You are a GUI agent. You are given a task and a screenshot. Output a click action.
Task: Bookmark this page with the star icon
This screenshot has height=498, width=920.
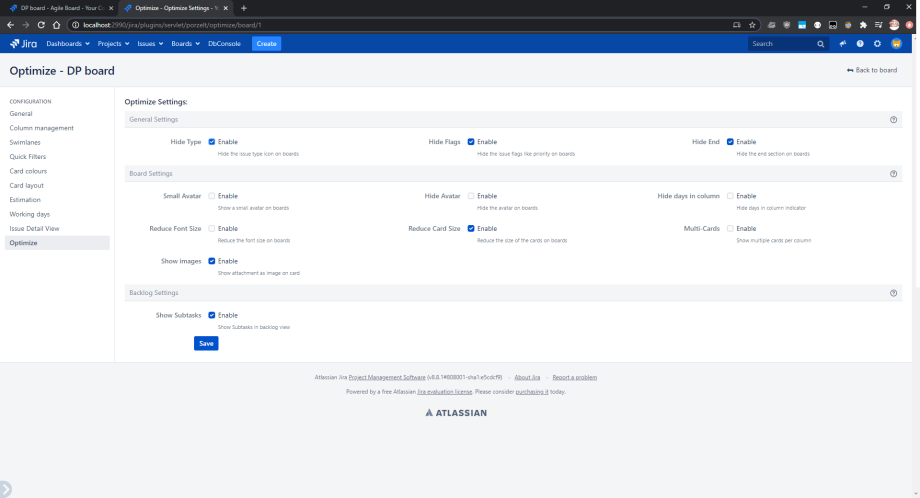point(752,25)
